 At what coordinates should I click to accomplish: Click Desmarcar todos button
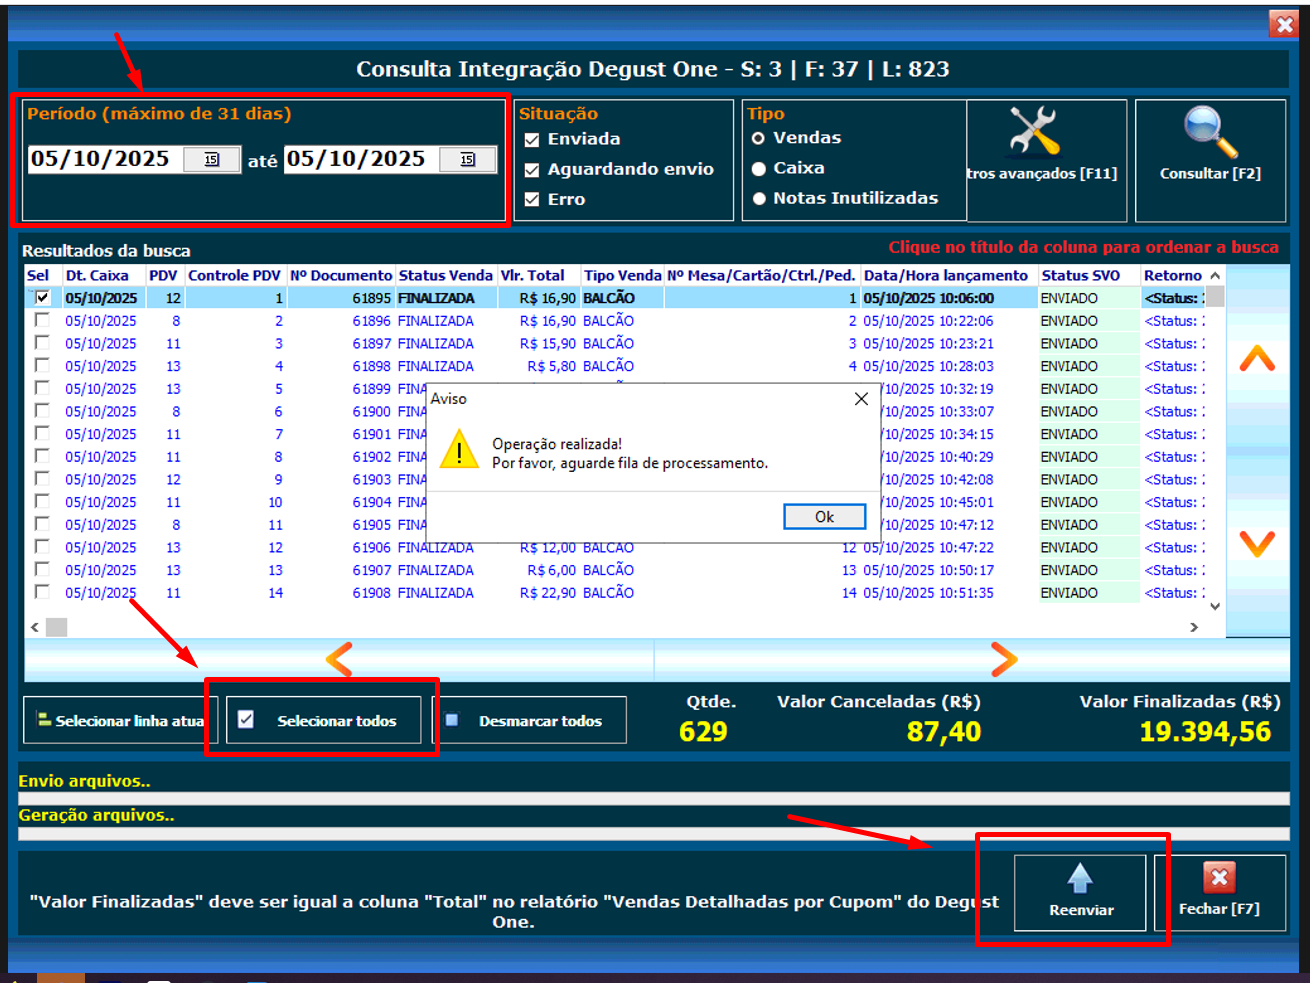tap(530, 720)
